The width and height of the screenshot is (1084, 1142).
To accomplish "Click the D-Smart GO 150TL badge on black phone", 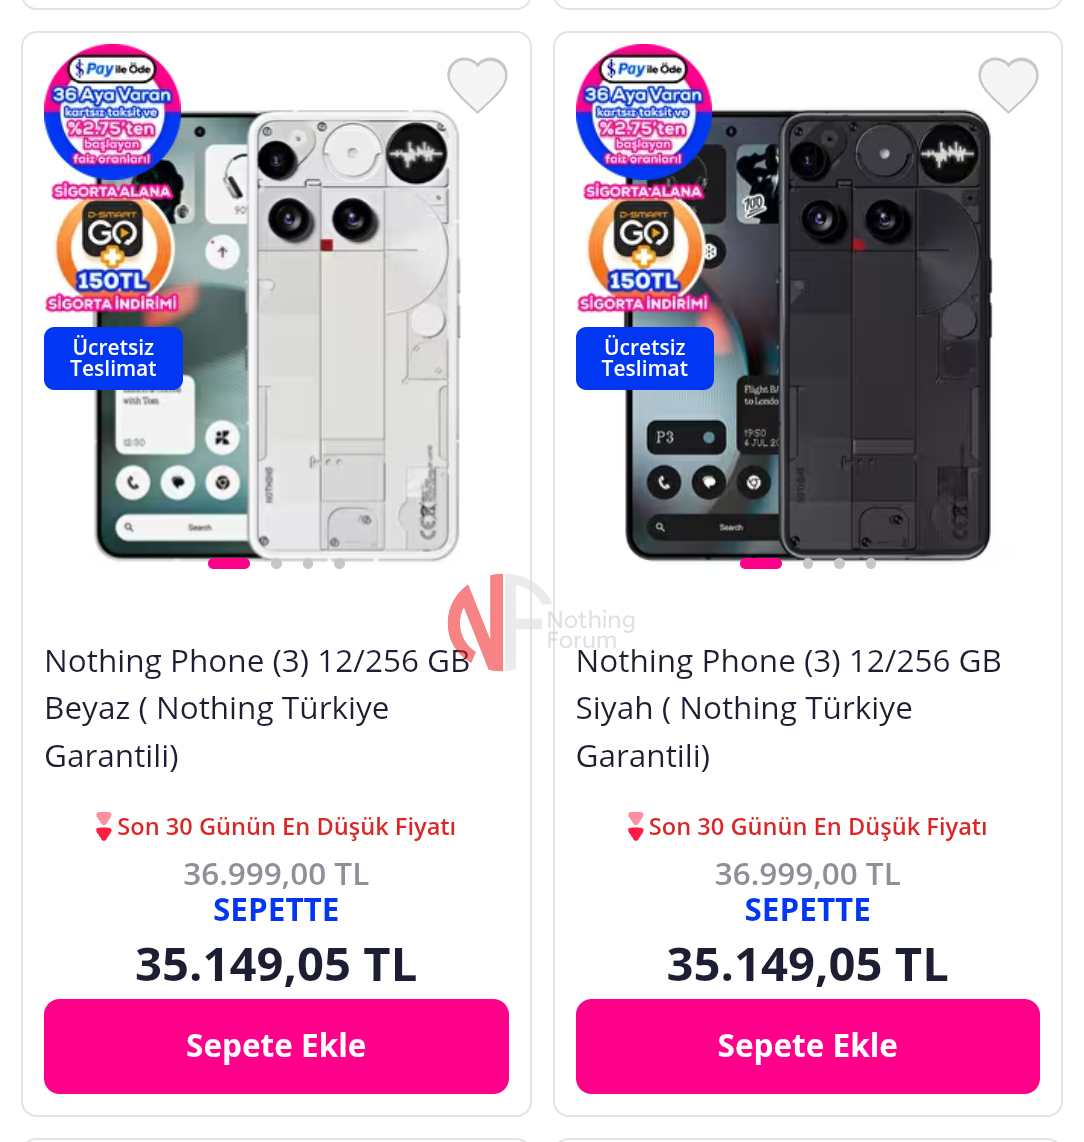I will [x=644, y=249].
